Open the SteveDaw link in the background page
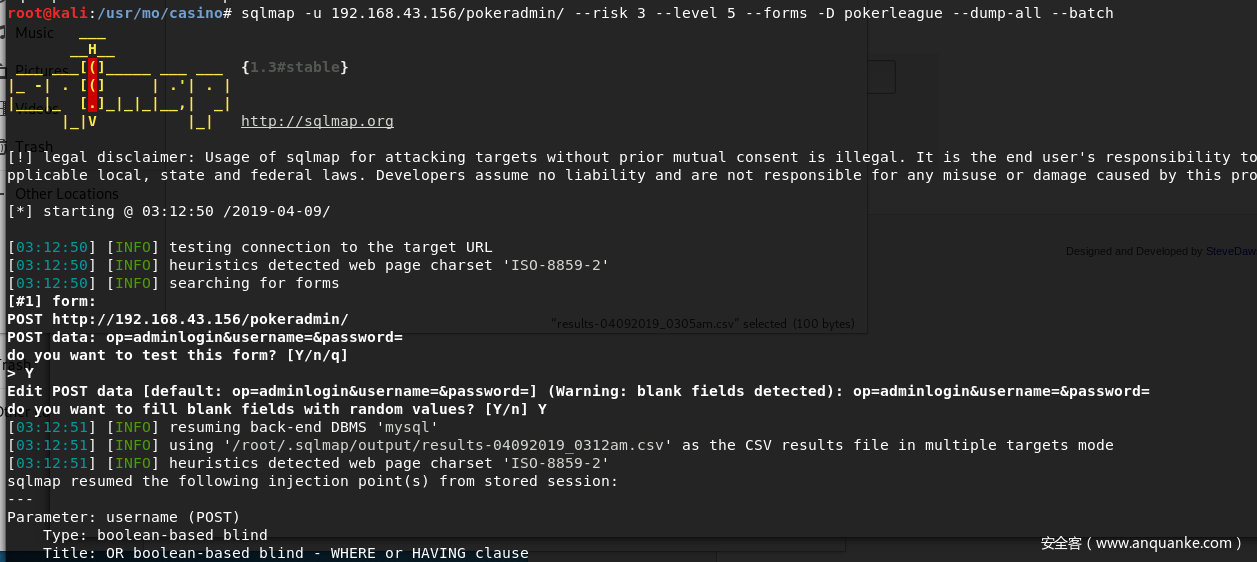The width and height of the screenshot is (1257, 562). pyautogui.click(x=1231, y=252)
